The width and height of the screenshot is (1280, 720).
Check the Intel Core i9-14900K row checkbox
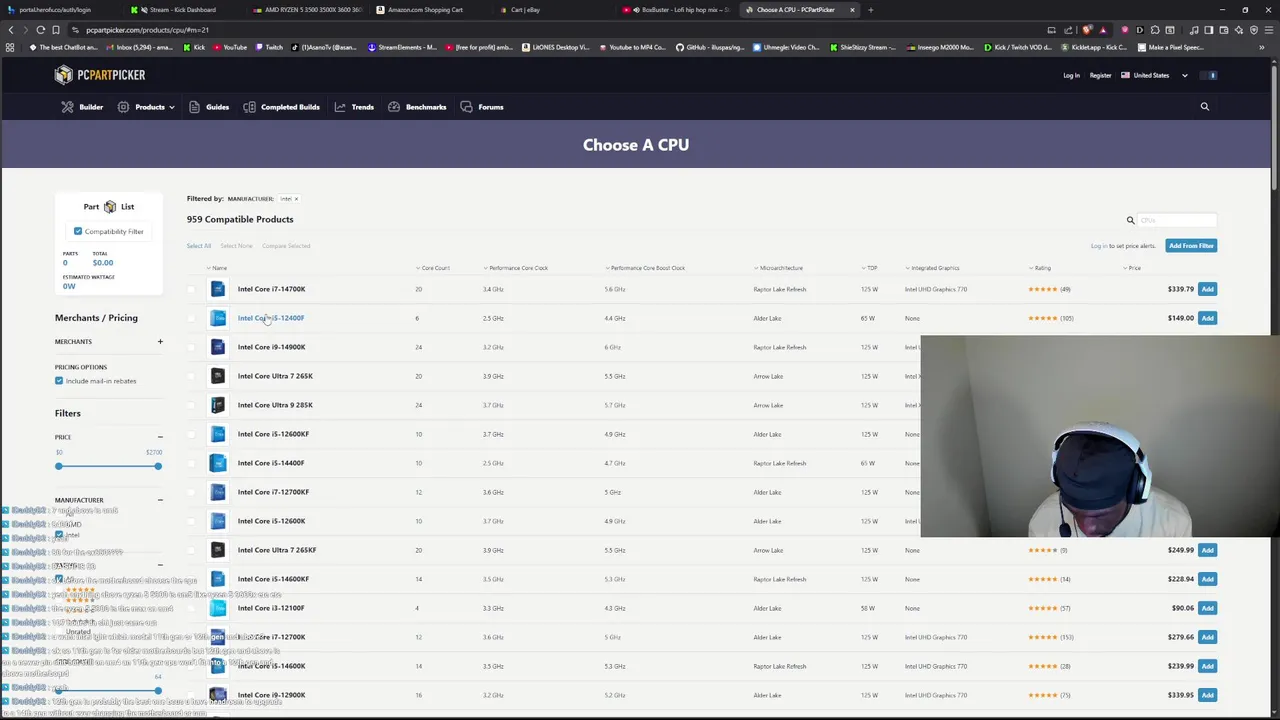(191, 347)
